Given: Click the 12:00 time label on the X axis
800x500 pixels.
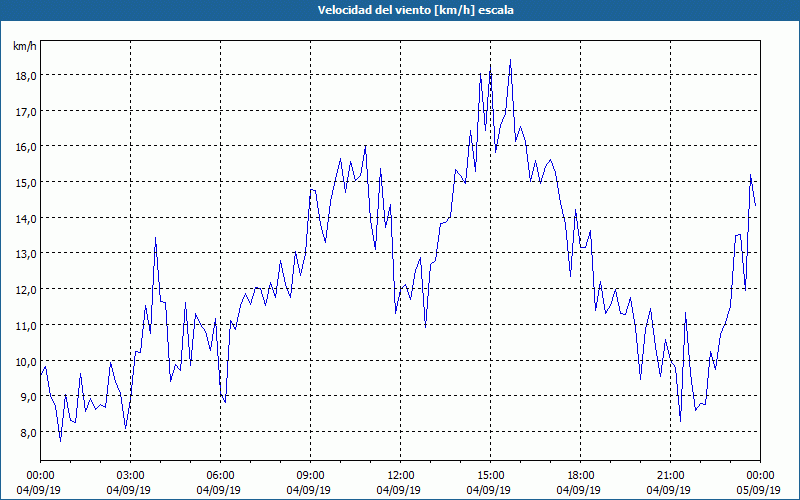Looking at the screenshot, I should point(401,476).
